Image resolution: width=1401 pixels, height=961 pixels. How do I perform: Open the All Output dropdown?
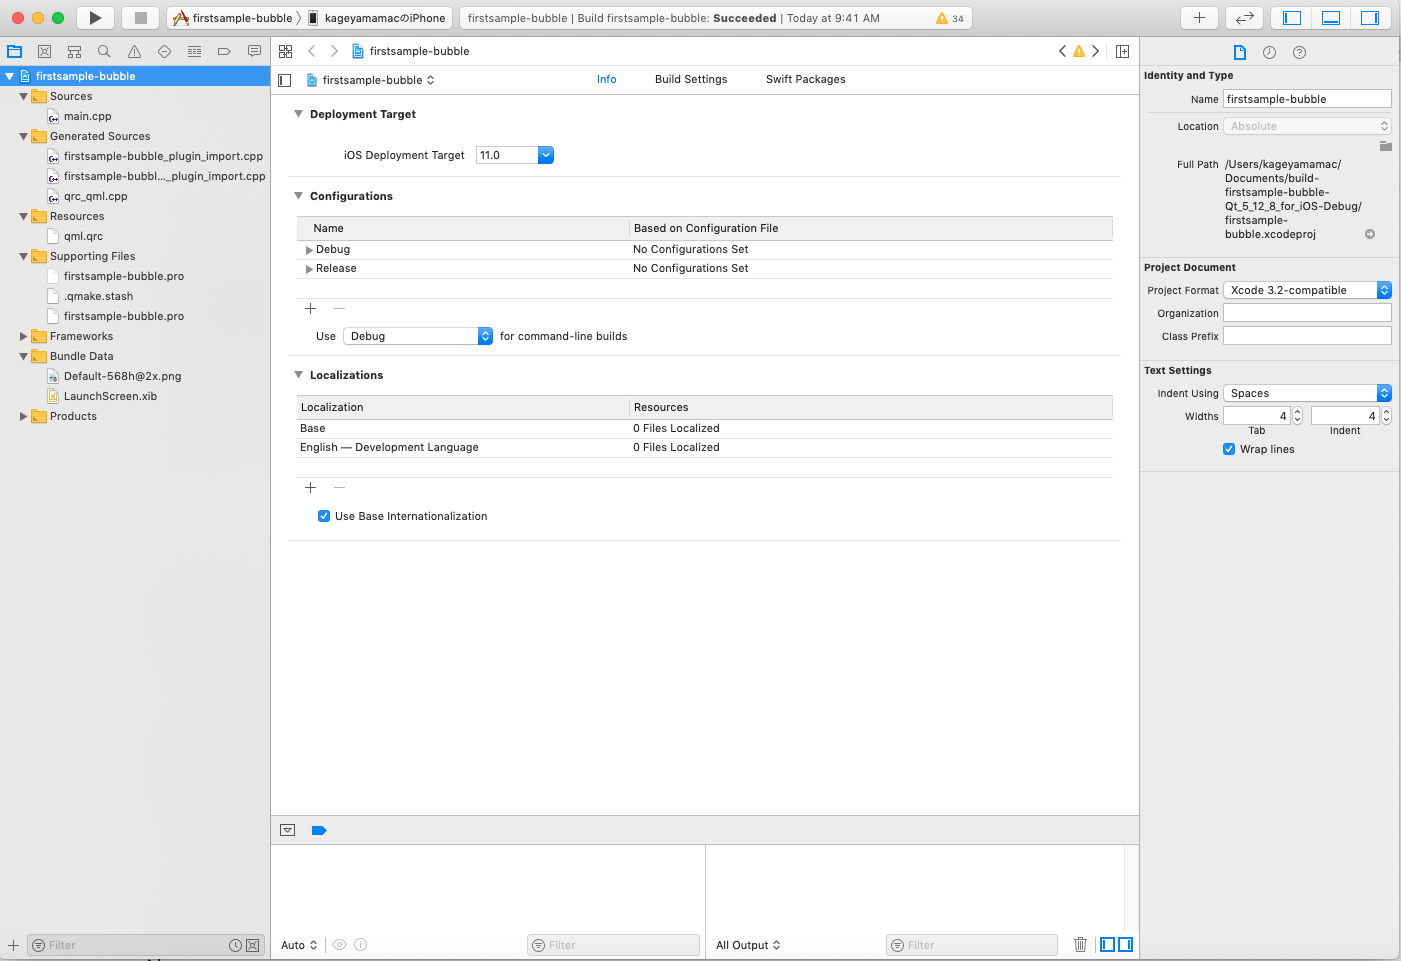[748, 945]
